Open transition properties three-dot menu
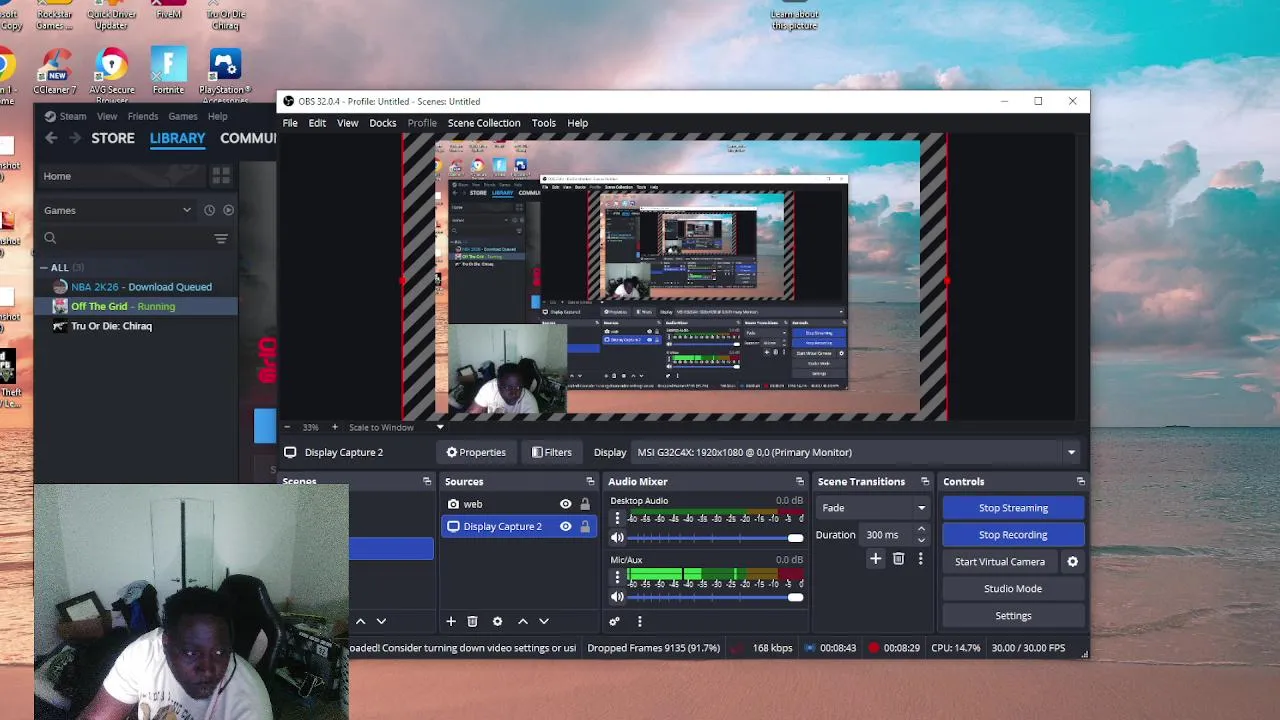 coord(920,559)
